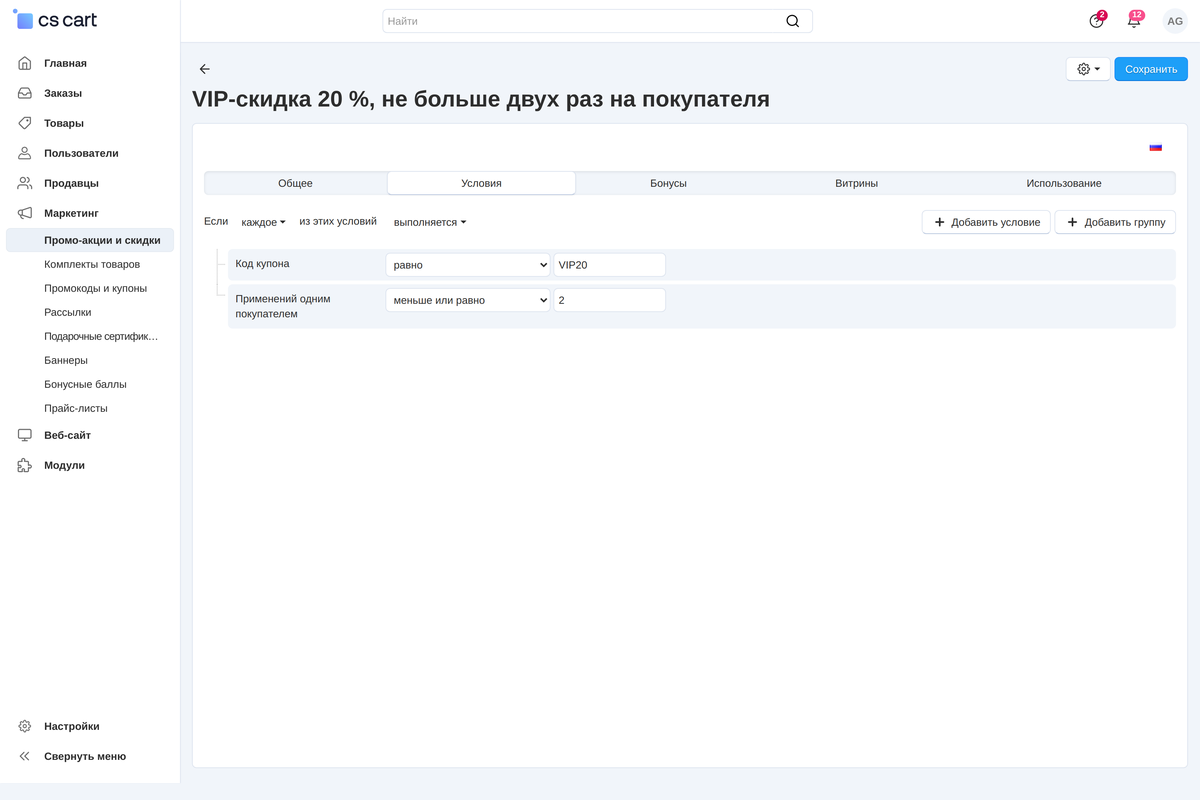This screenshot has height=800, width=1200.
Task: Open the notifications bell icon
Action: click(1134, 21)
